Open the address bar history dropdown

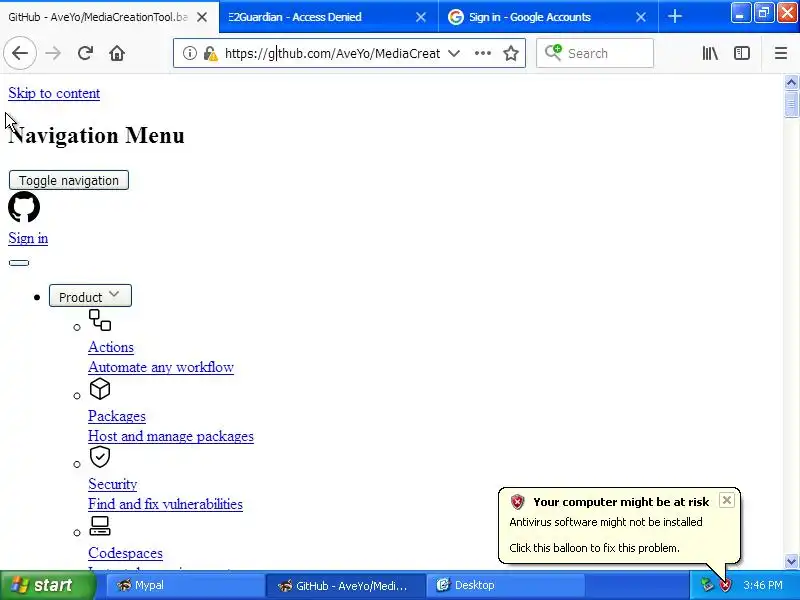(x=454, y=53)
